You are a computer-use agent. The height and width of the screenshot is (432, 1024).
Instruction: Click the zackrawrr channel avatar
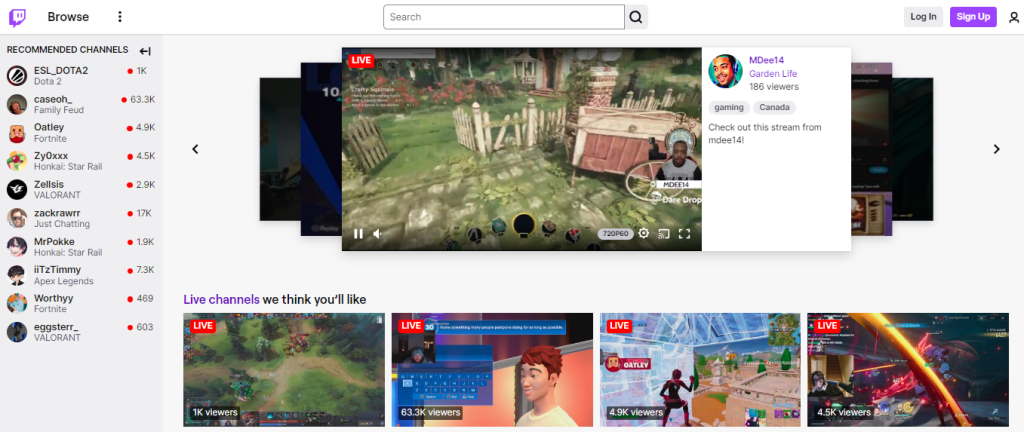(x=17, y=218)
